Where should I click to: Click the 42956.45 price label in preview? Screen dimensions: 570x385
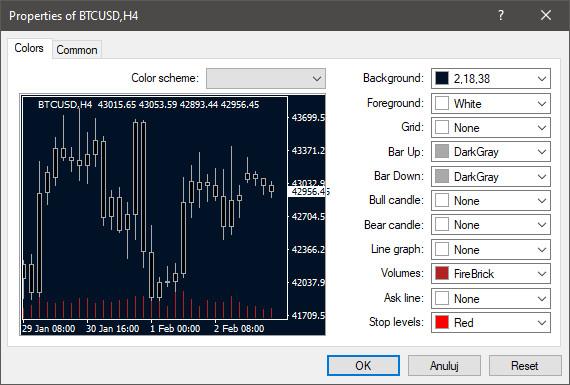point(309,192)
